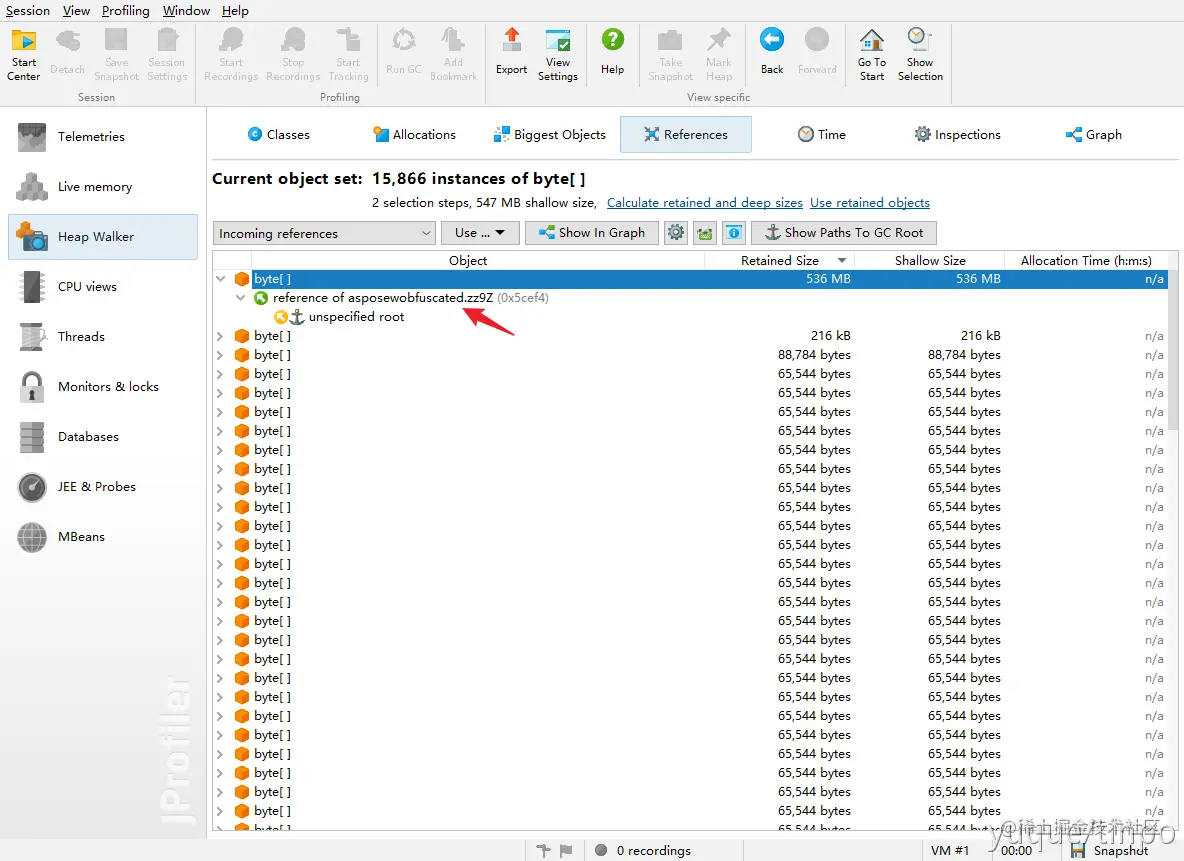Open JEE & Probes section

[103, 486]
